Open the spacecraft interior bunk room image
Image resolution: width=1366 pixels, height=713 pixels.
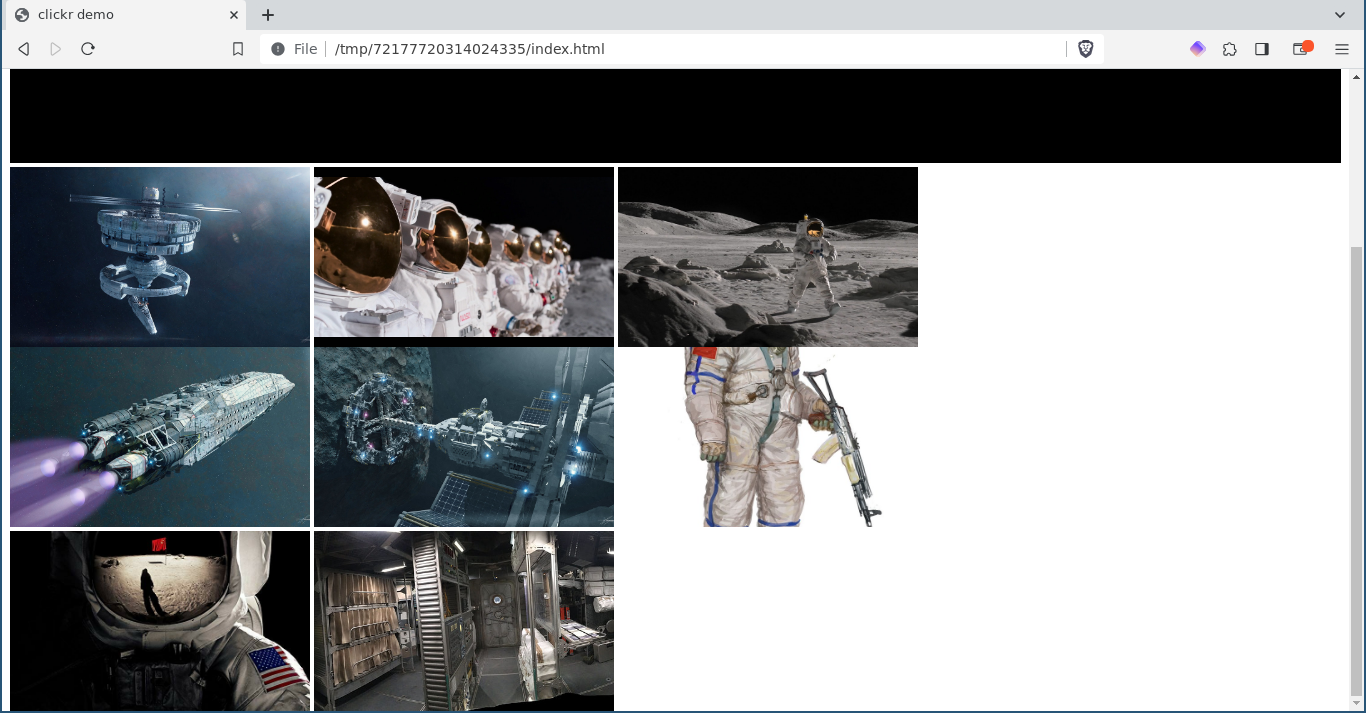coord(464,621)
